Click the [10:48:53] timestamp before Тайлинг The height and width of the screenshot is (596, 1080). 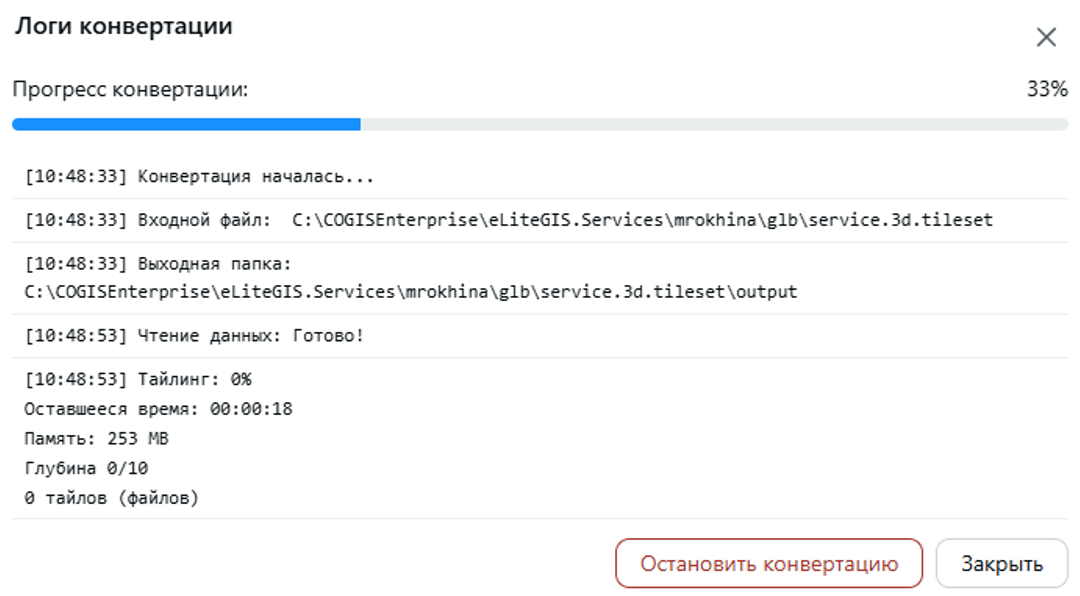pos(76,380)
